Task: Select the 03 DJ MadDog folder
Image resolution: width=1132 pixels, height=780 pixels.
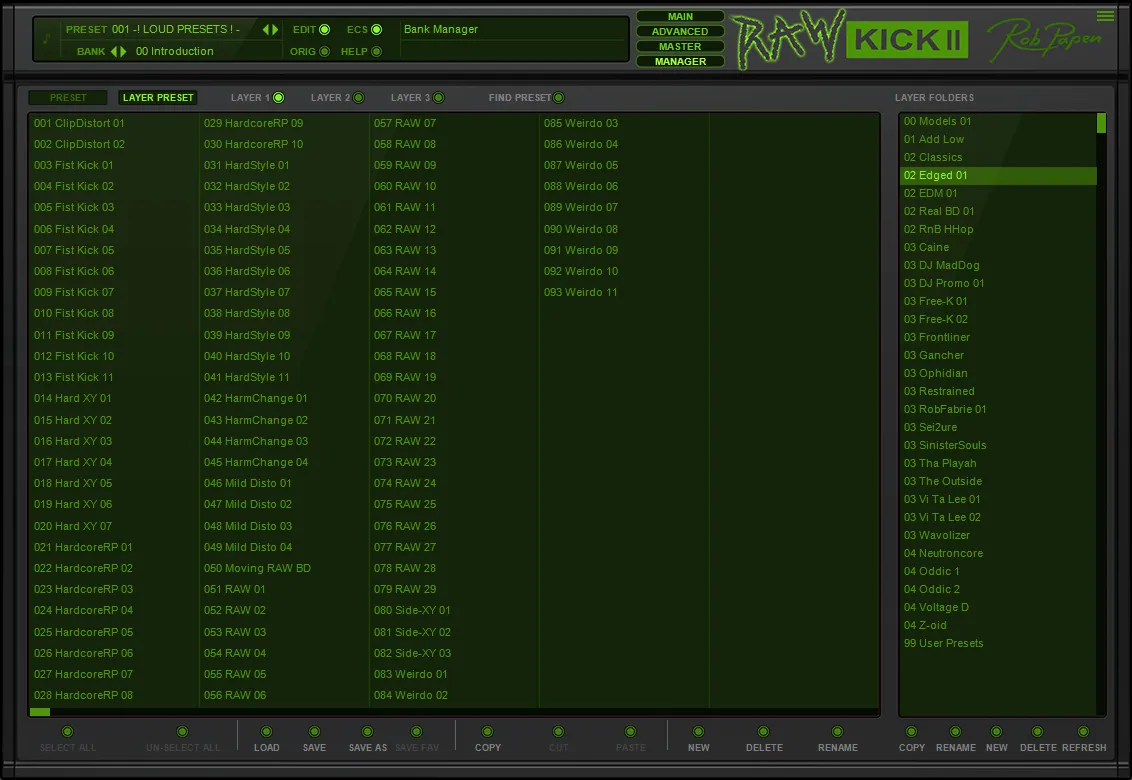Action: (998, 265)
